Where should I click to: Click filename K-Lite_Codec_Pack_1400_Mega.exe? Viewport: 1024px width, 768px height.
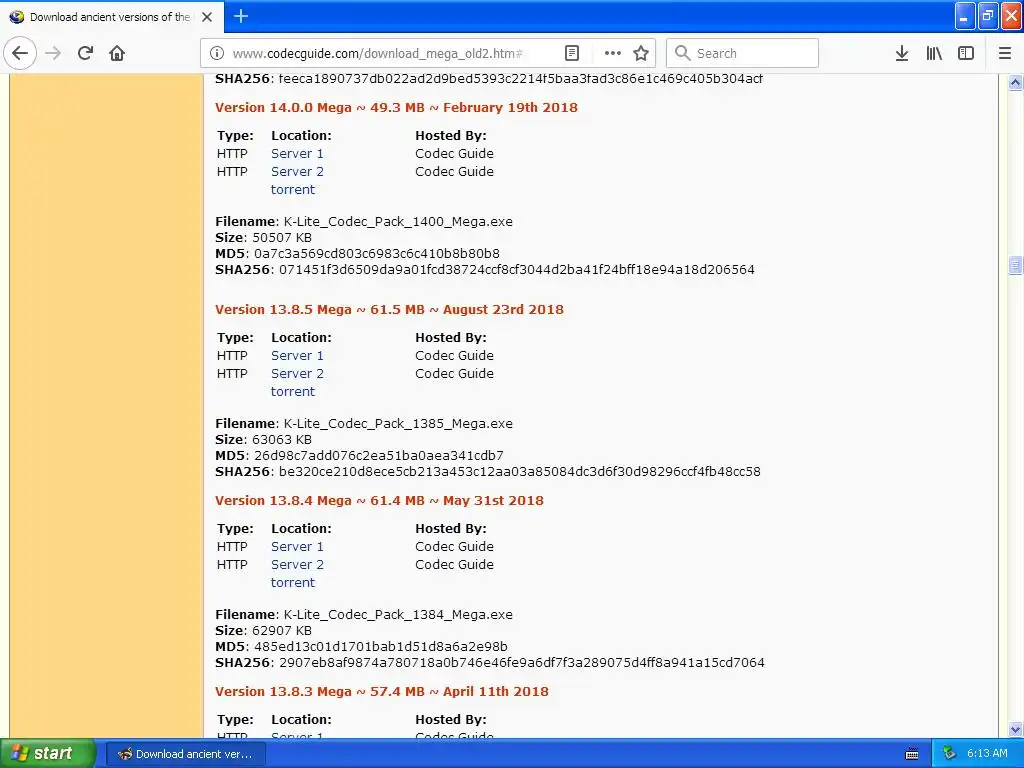pos(398,222)
